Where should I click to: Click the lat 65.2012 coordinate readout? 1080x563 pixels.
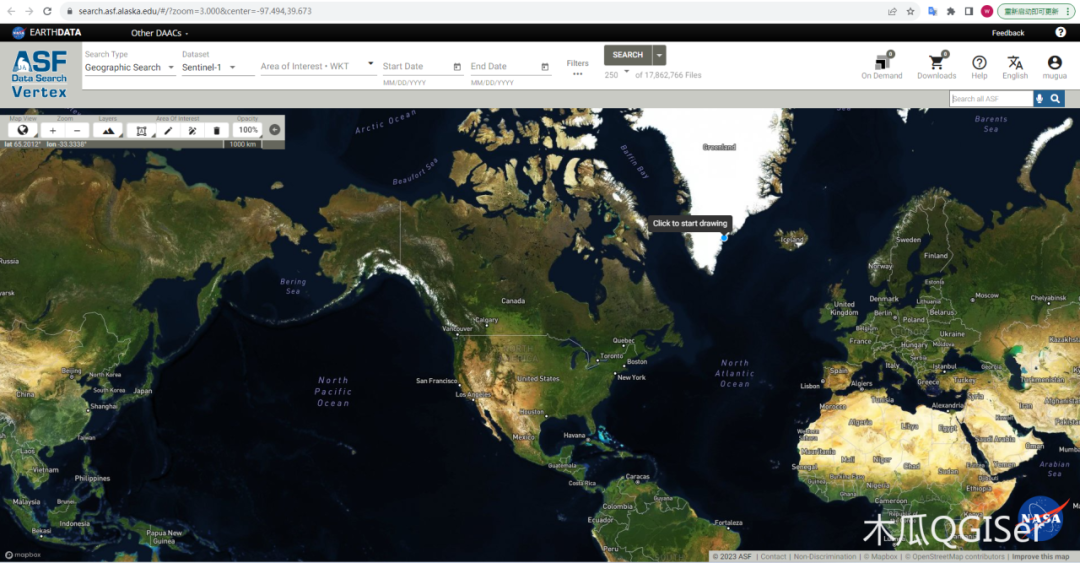[x=23, y=144]
